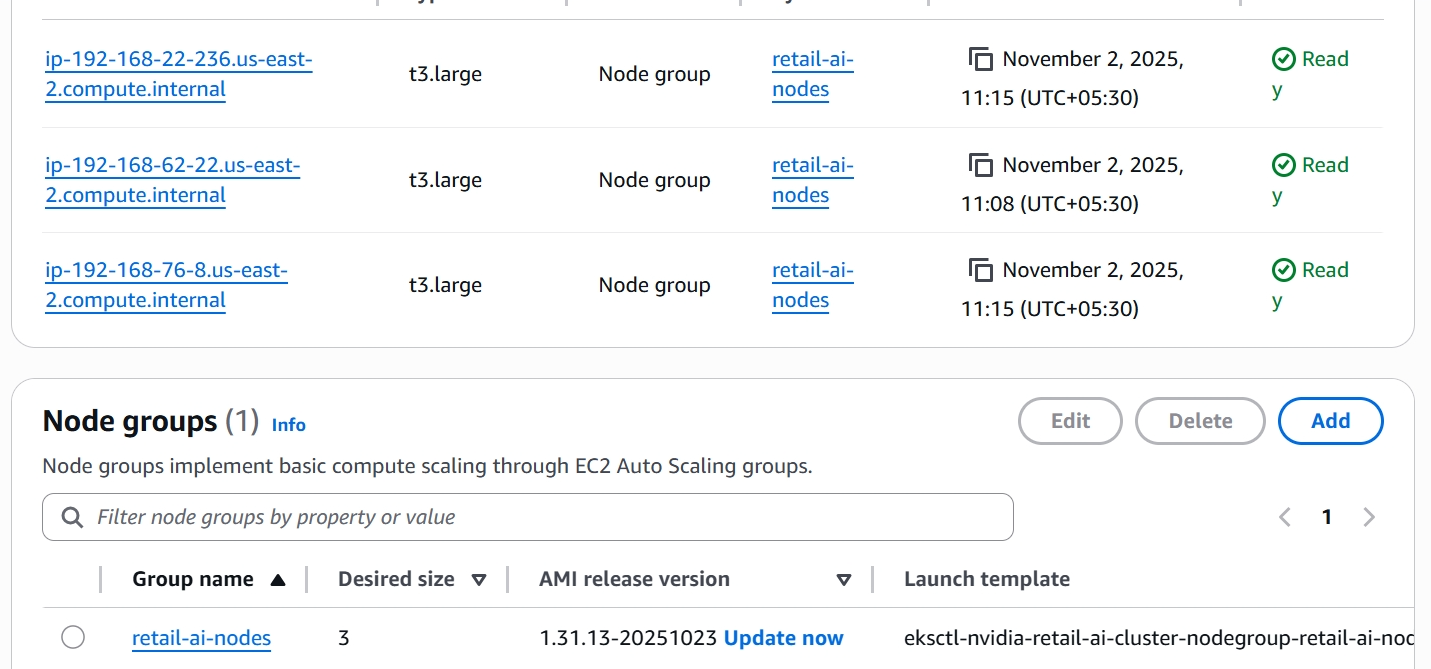Viewport: 1431px width, 669px height.
Task: Sort node groups by Desired size
Action: click(478, 580)
